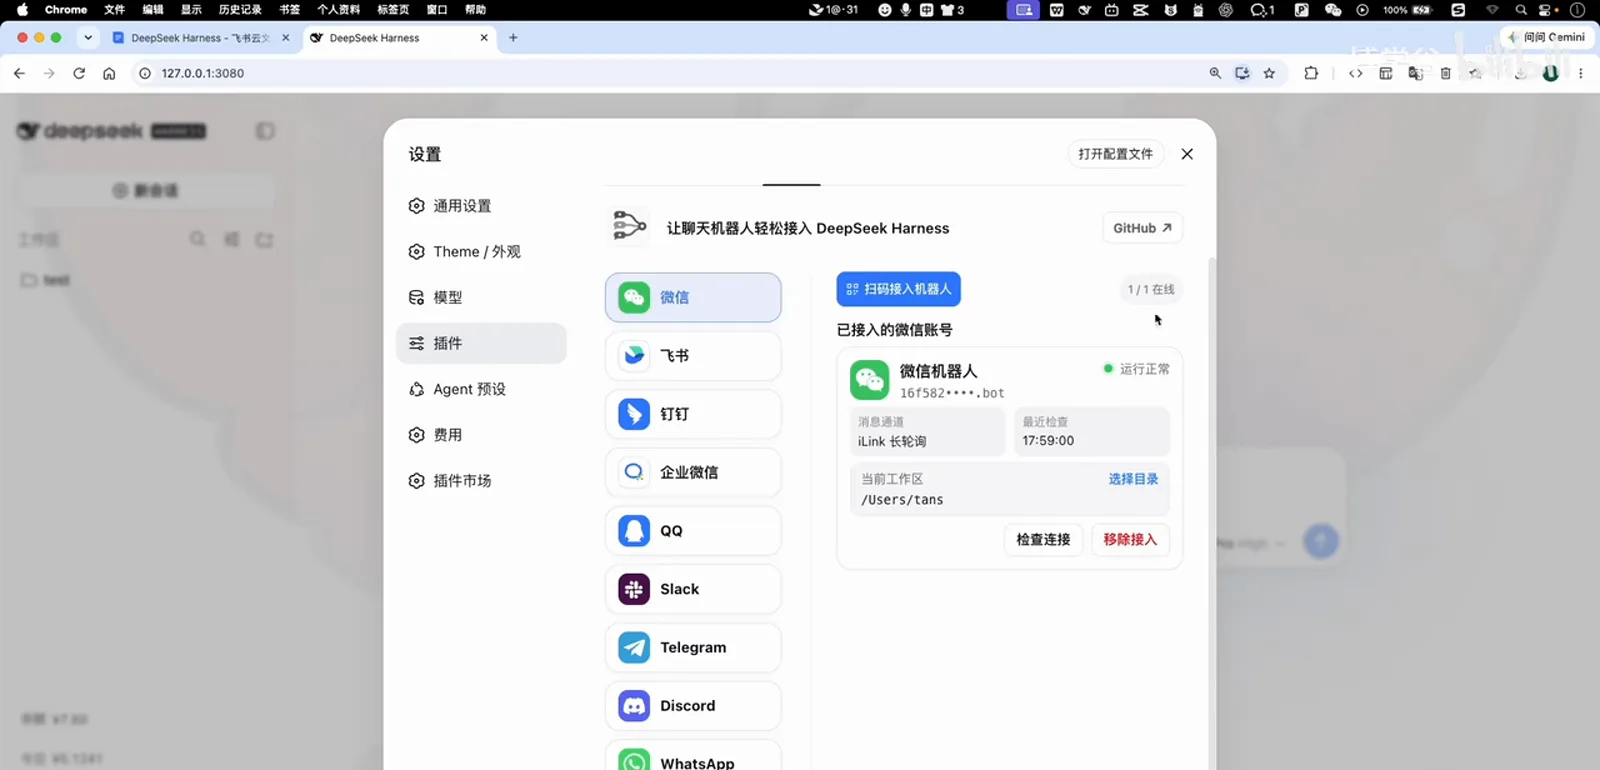Click the 1 / 1 在线 status badge
This screenshot has height=770, width=1600.
(x=1151, y=289)
